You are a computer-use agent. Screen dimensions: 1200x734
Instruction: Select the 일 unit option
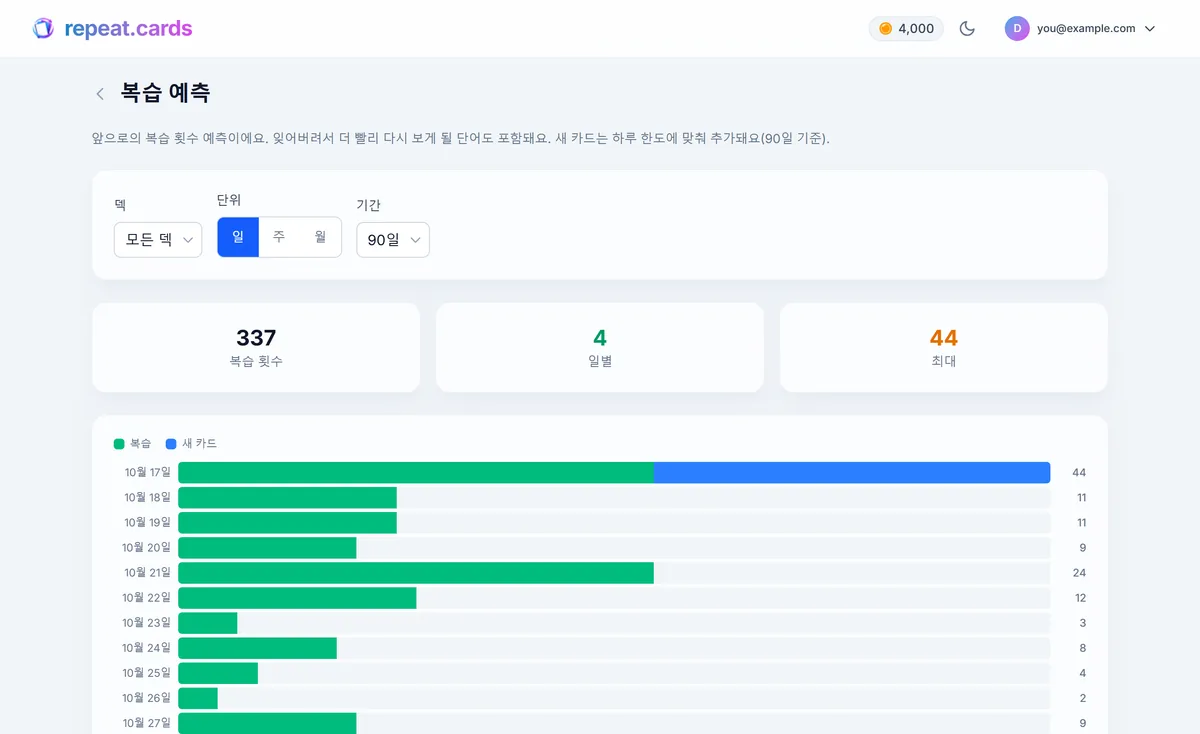[238, 237]
